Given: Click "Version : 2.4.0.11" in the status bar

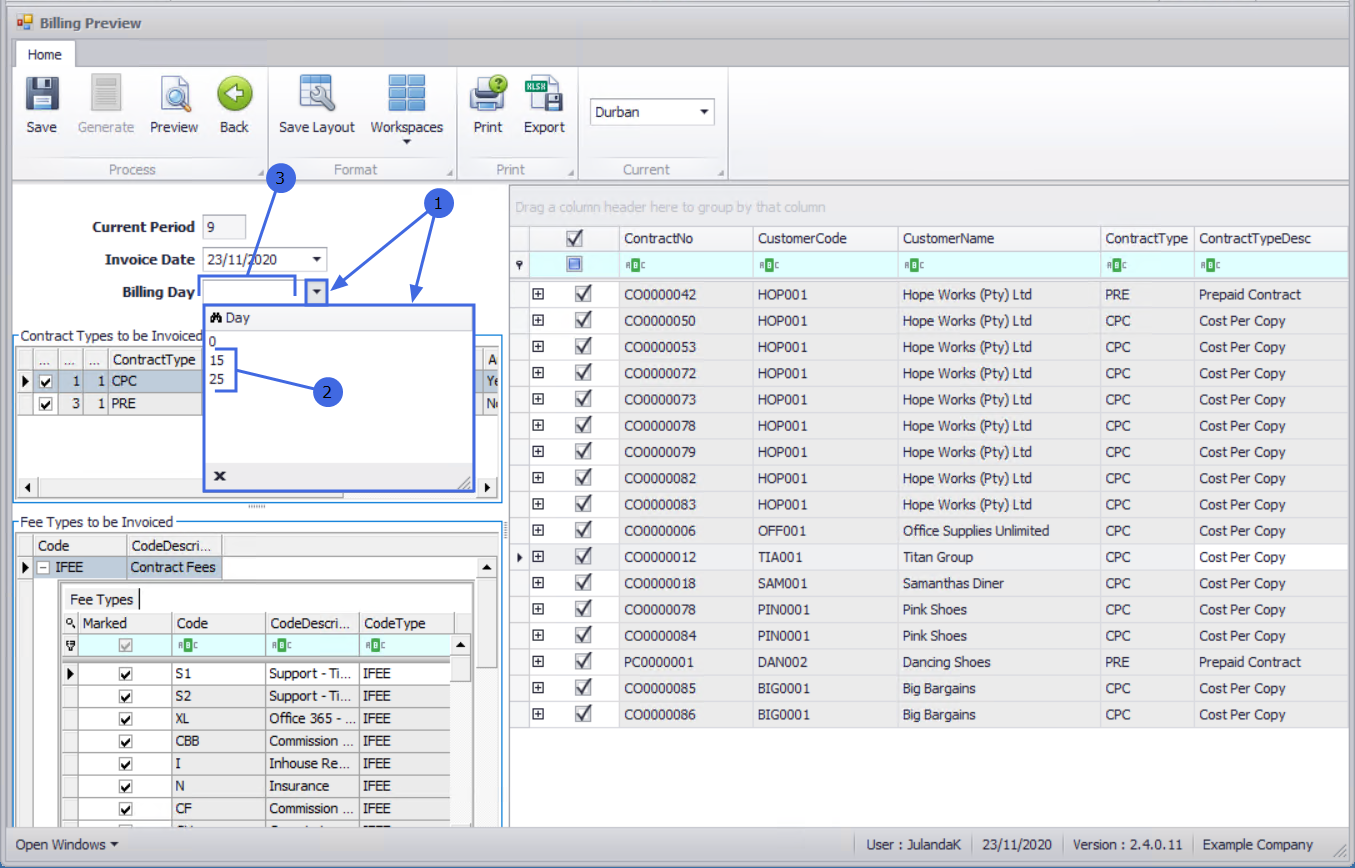Looking at the screenshot, I should (x=1126, y=845).
